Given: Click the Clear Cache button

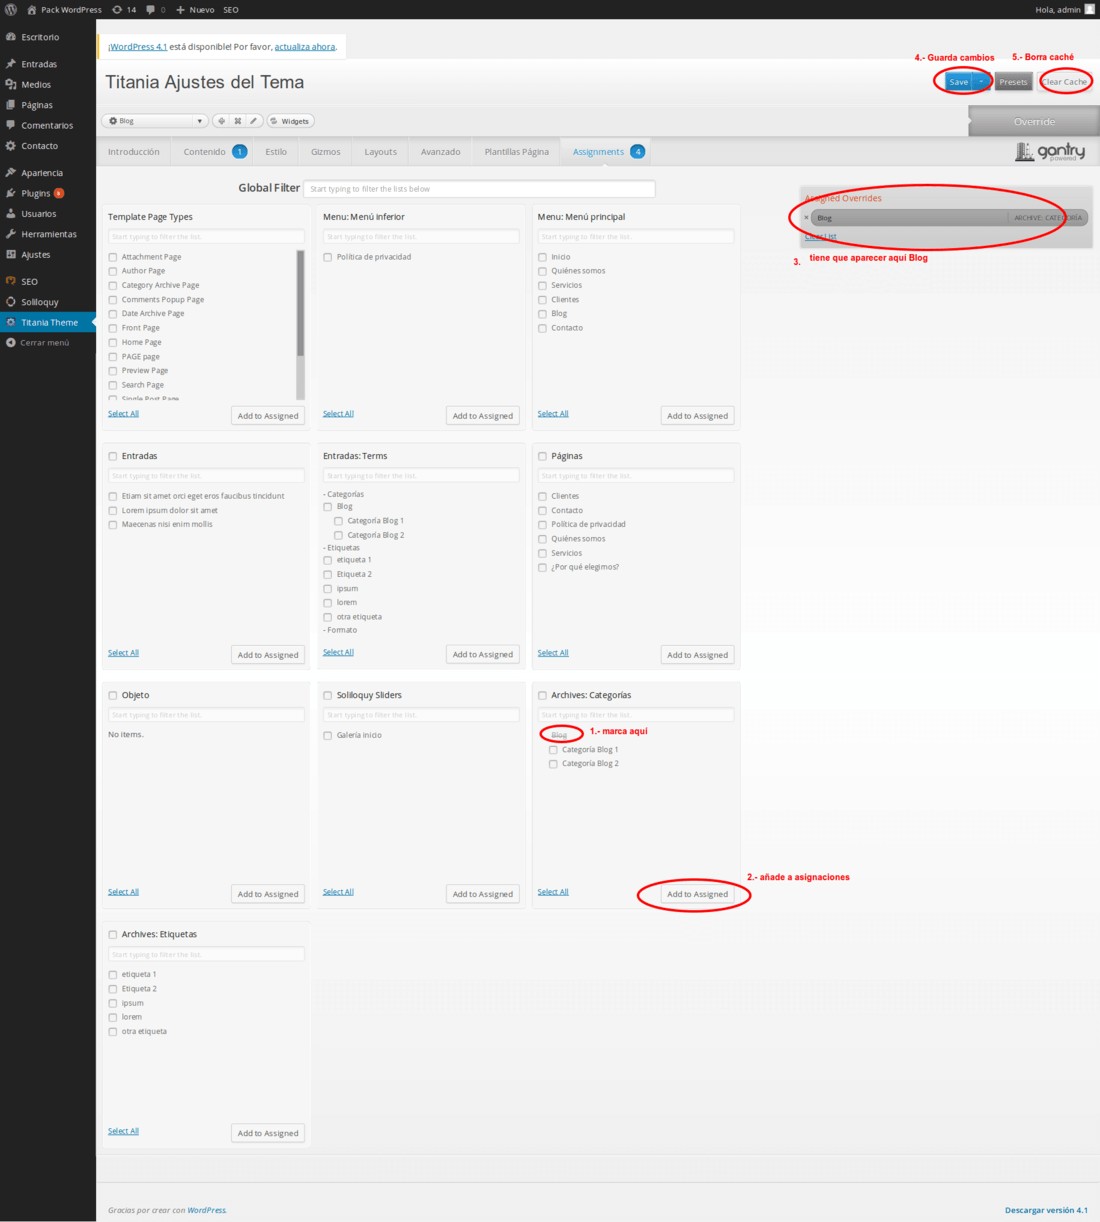Looking at the screenshot, I should (x=1065, y=82).
